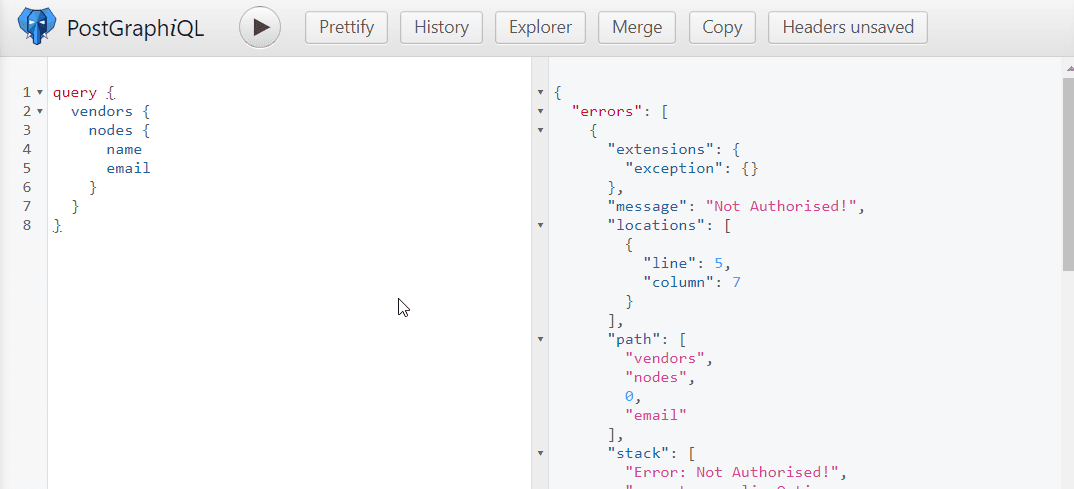The height and width of the screenshot is (489, 1074).
Task: Run the query with the play button
Action: pyautogui.click(x=260, y=27)
